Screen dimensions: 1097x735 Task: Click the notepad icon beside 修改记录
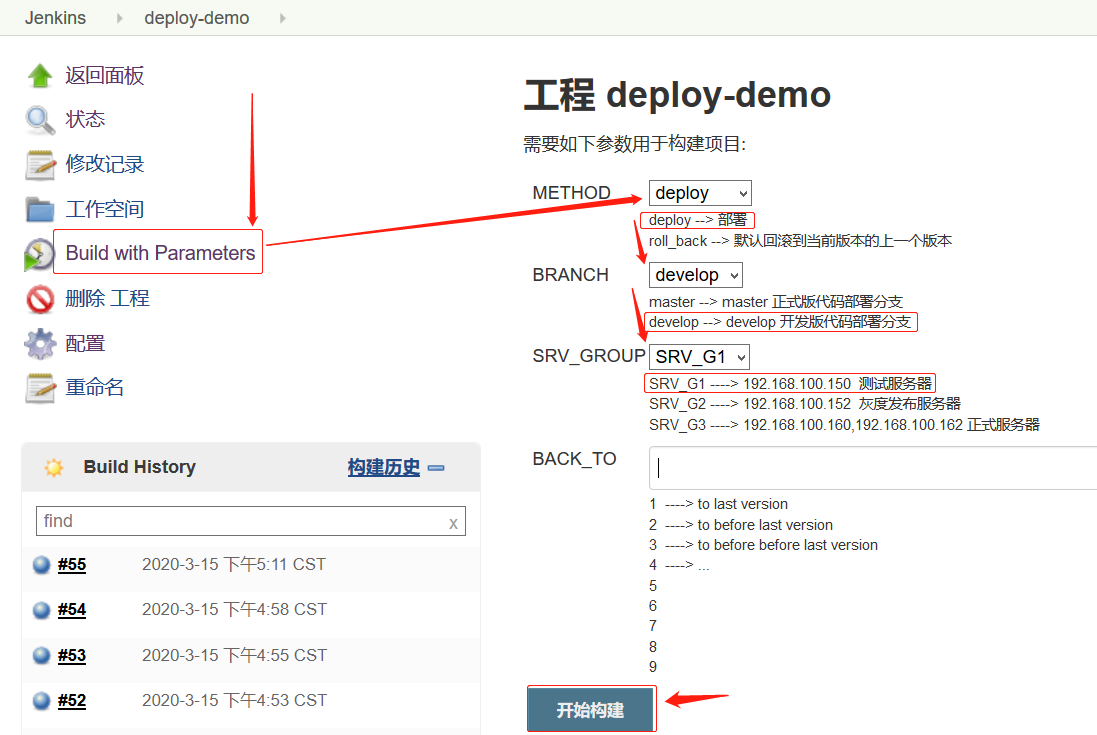click(40, 164)
